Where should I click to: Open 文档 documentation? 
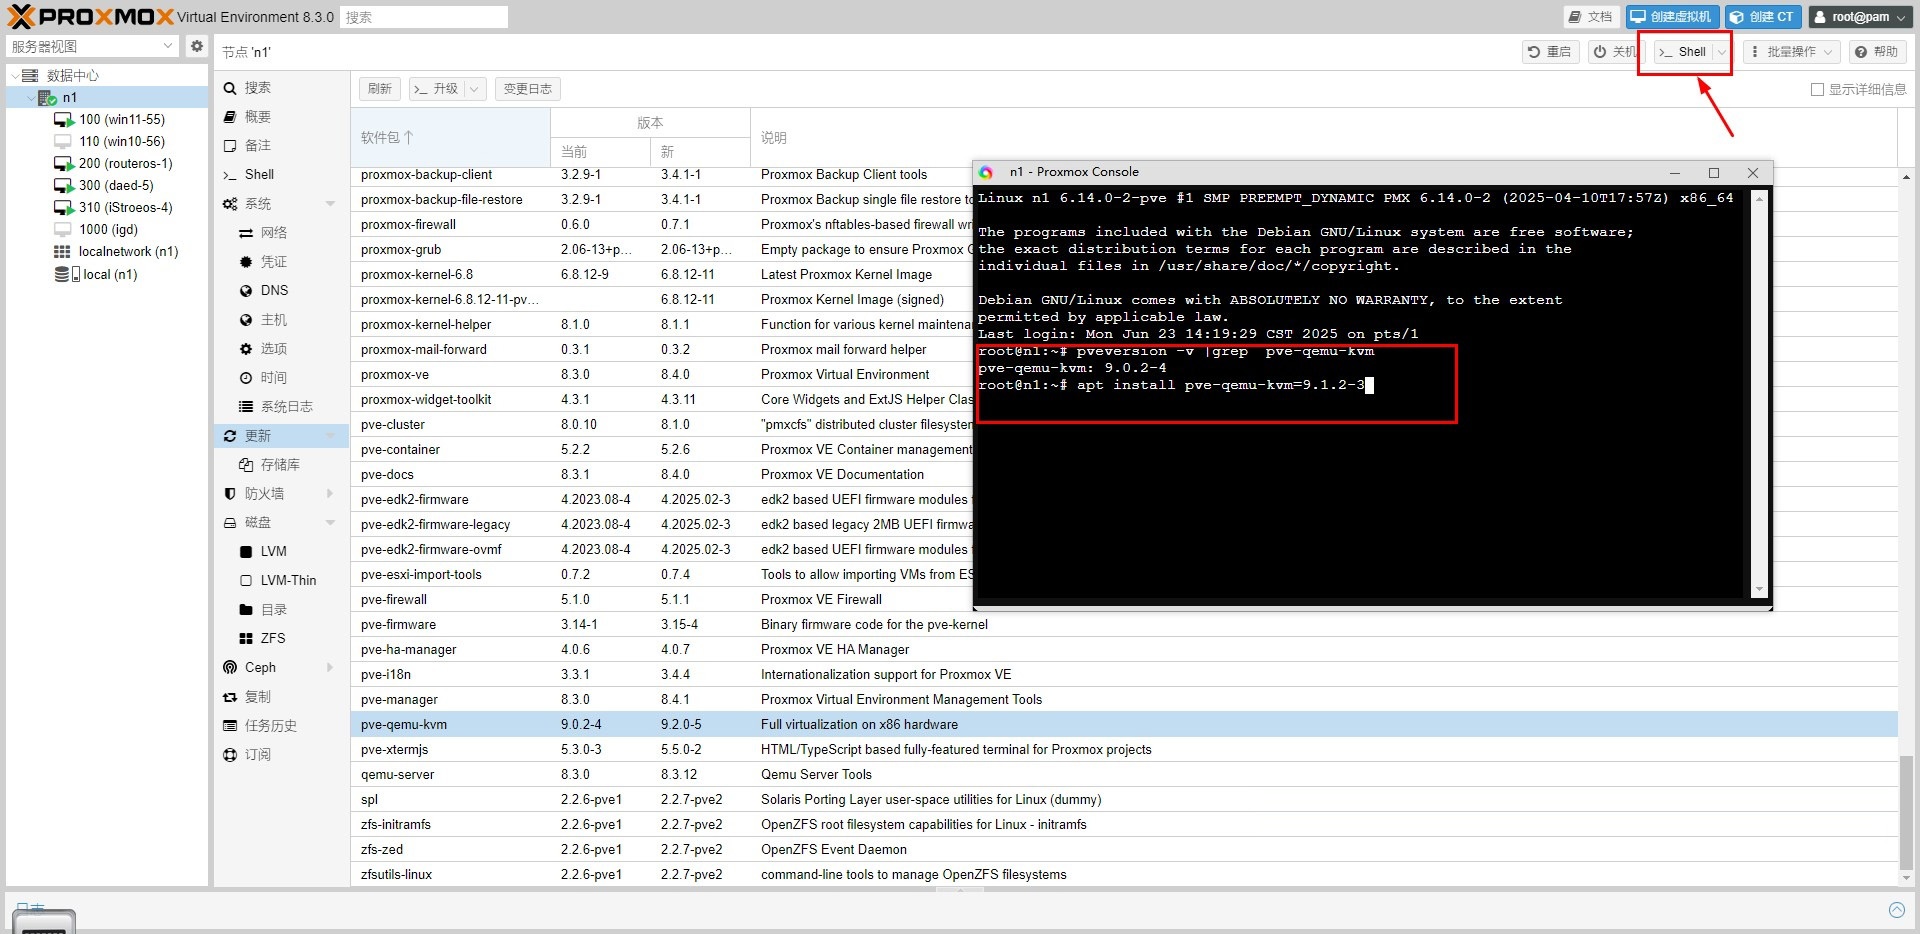pos(1592,16)
